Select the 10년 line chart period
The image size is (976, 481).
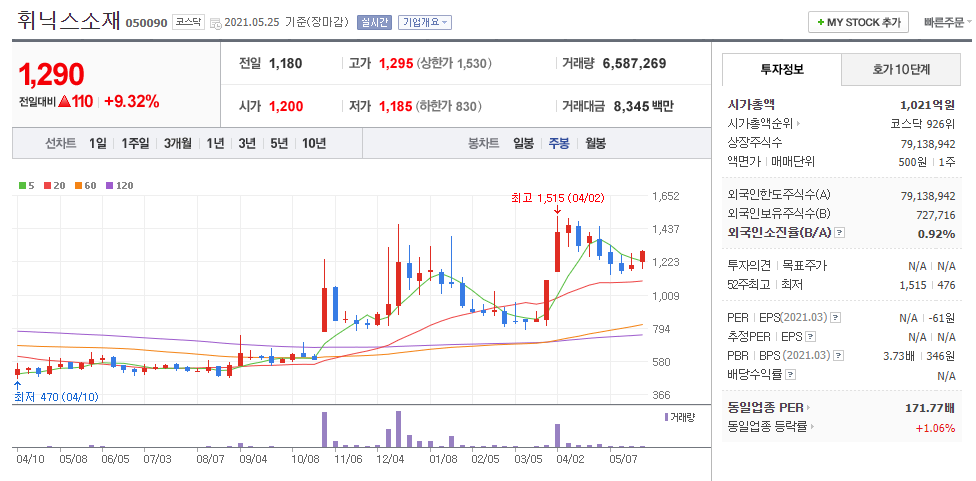click(x=314, y=144)
